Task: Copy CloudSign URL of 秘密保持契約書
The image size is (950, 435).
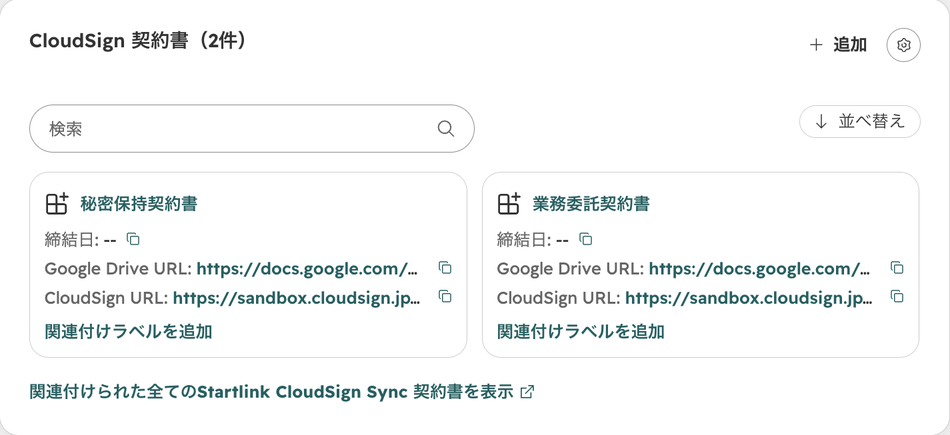Action: (445, 297)
